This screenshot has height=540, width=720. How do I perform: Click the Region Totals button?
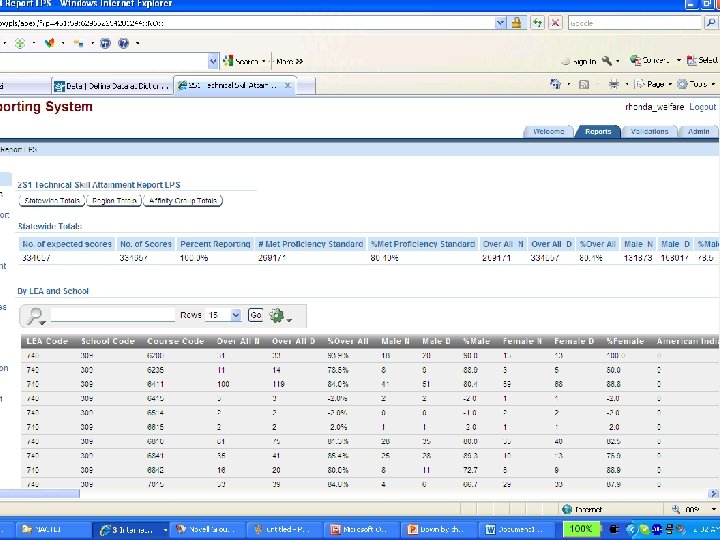(x=114, y=201)
